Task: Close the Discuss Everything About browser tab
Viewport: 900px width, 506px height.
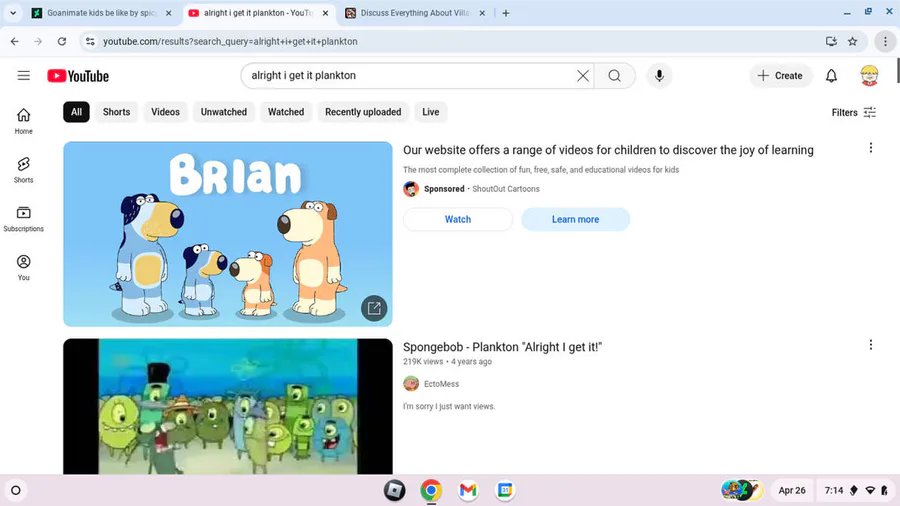Action: (x=482, y=13)
